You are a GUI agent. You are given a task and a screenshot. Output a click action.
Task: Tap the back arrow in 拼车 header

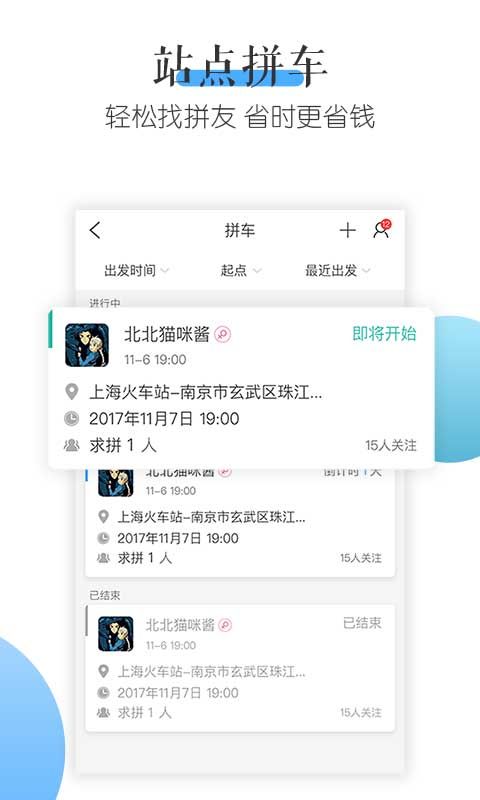tap(95, 231)
